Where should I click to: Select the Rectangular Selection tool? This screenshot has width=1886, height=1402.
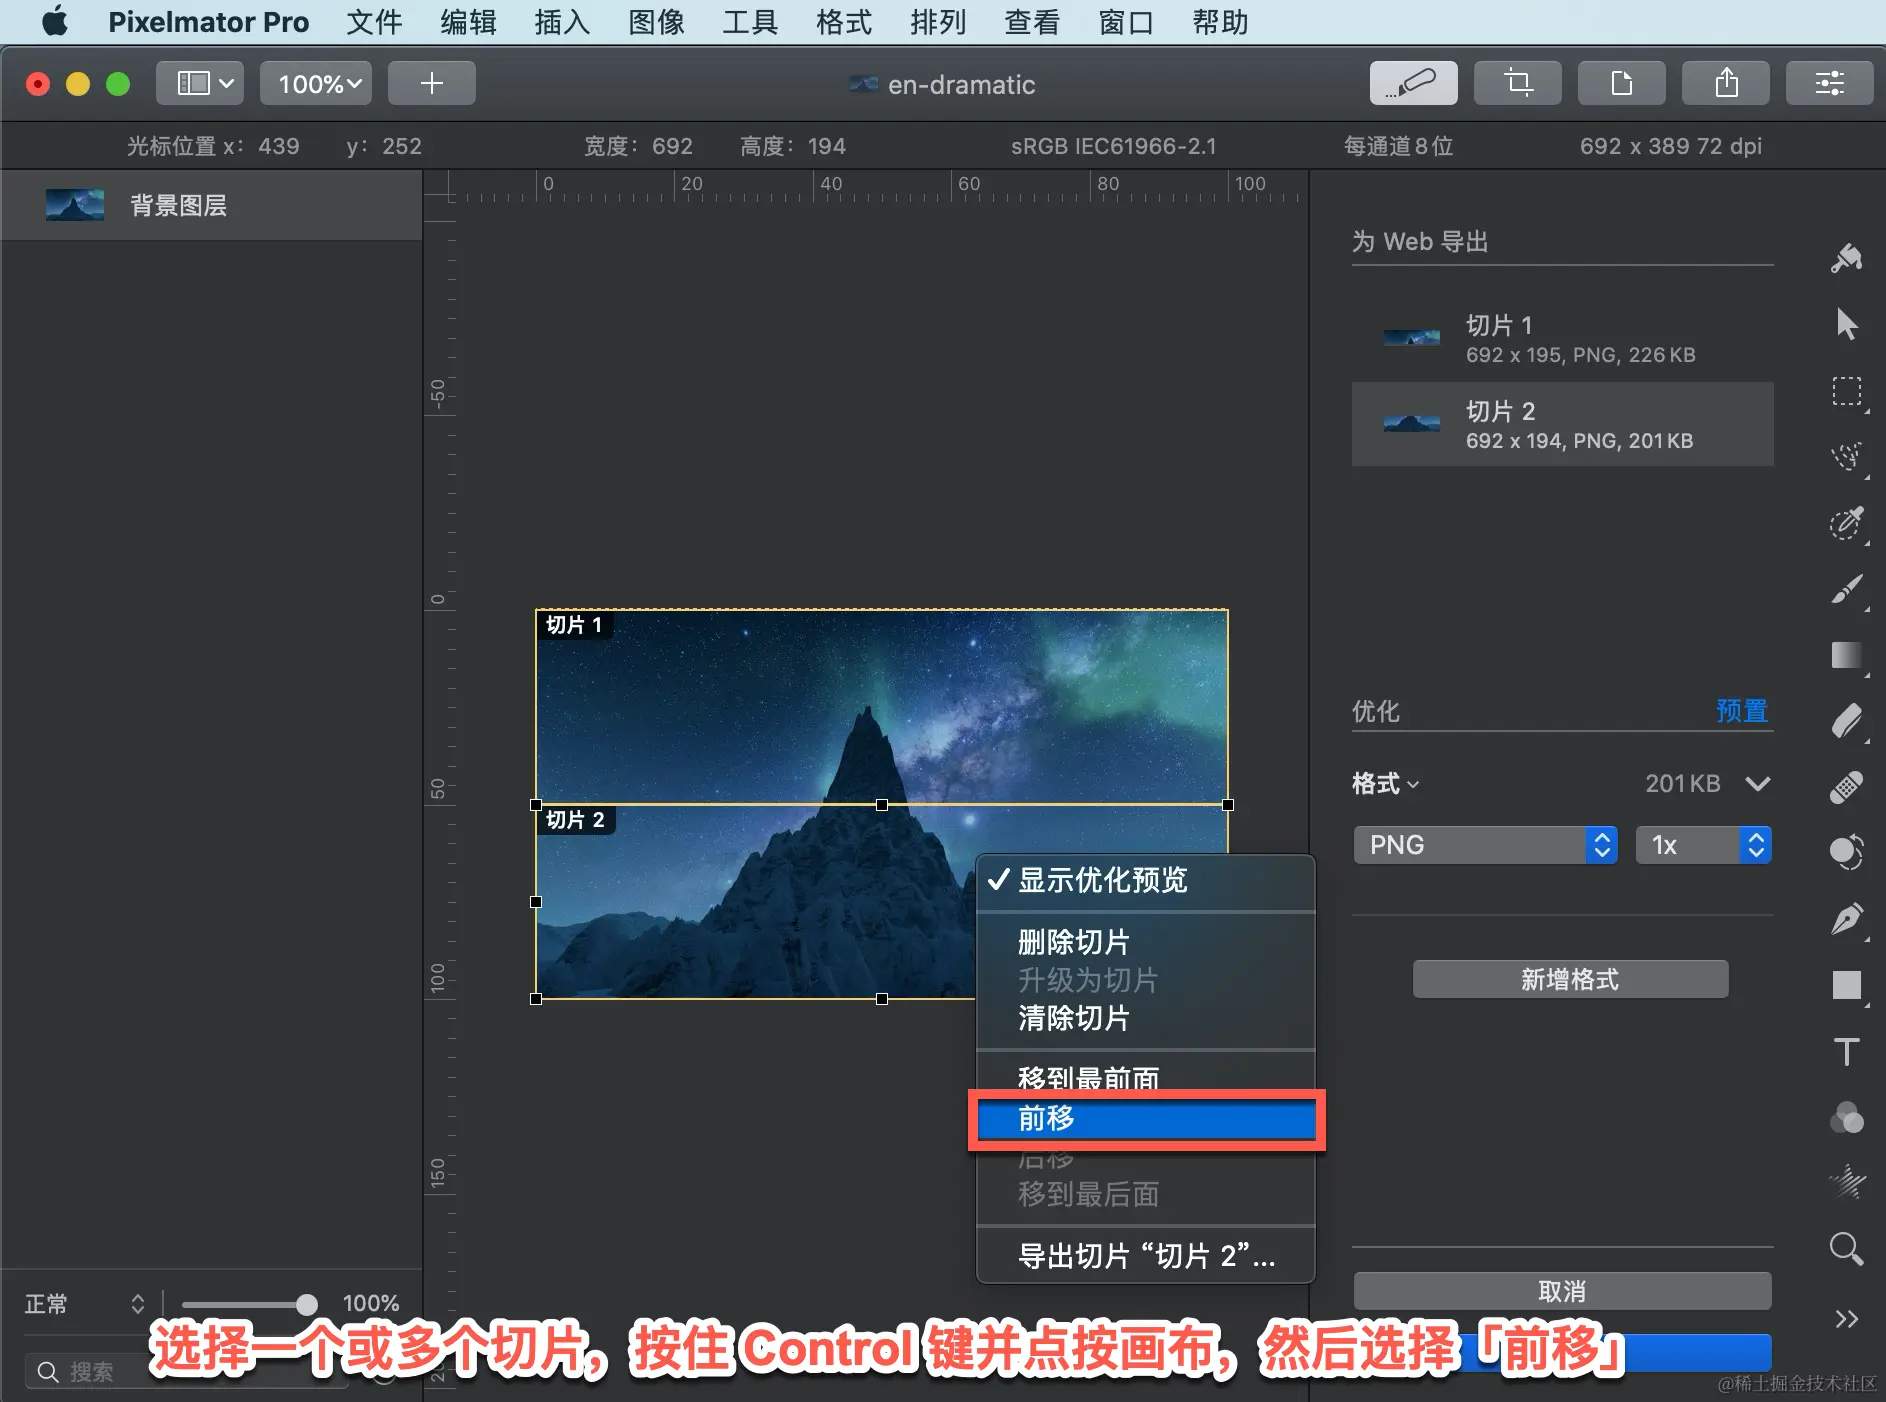tap(1846, 391)
